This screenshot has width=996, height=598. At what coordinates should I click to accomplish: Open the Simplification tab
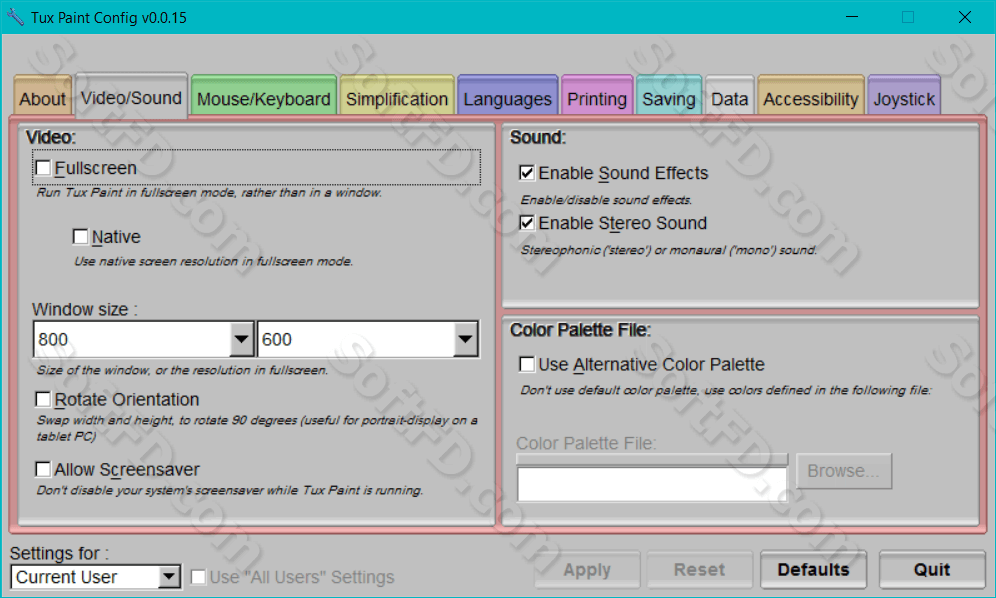(x=397, y=97)
